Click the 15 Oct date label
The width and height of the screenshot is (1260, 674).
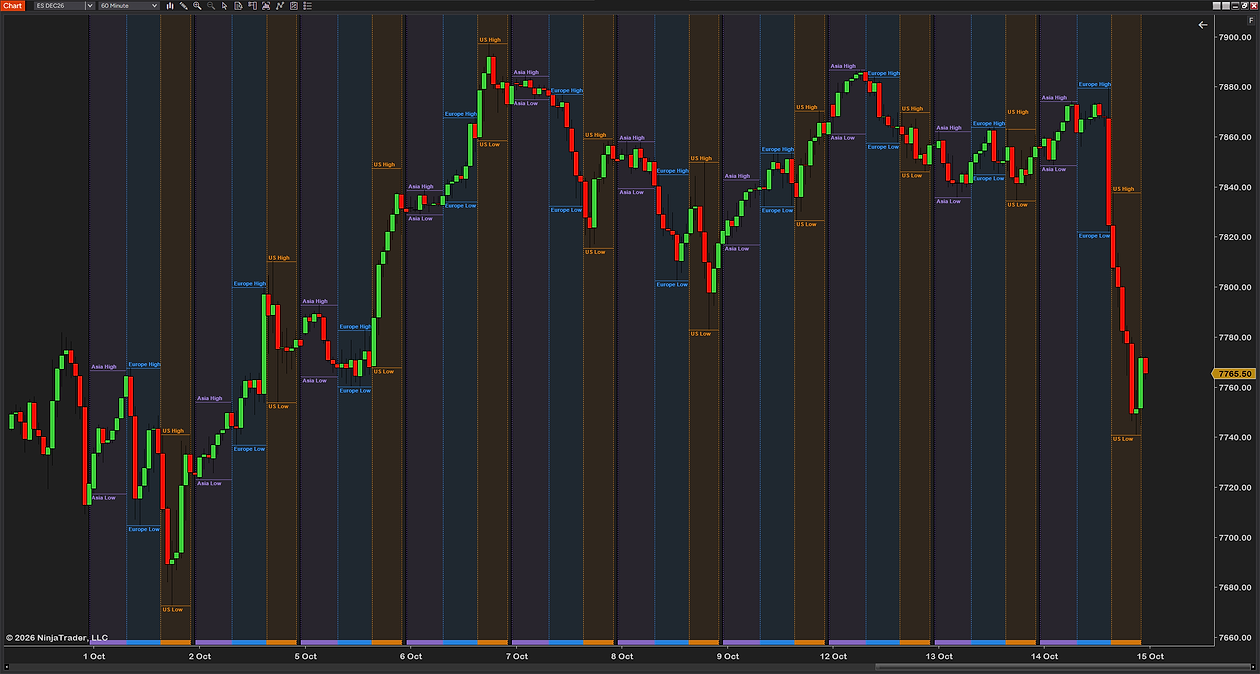click(x=1150, y=656)
